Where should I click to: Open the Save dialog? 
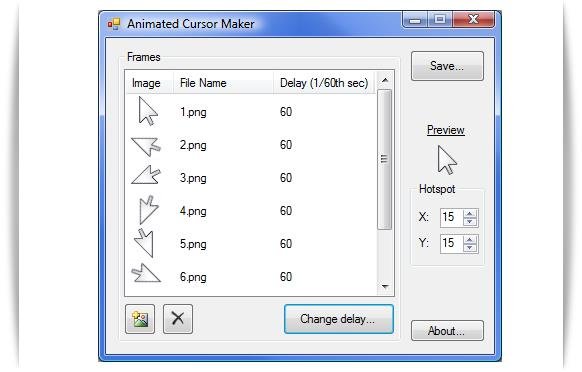coord(447,66)
